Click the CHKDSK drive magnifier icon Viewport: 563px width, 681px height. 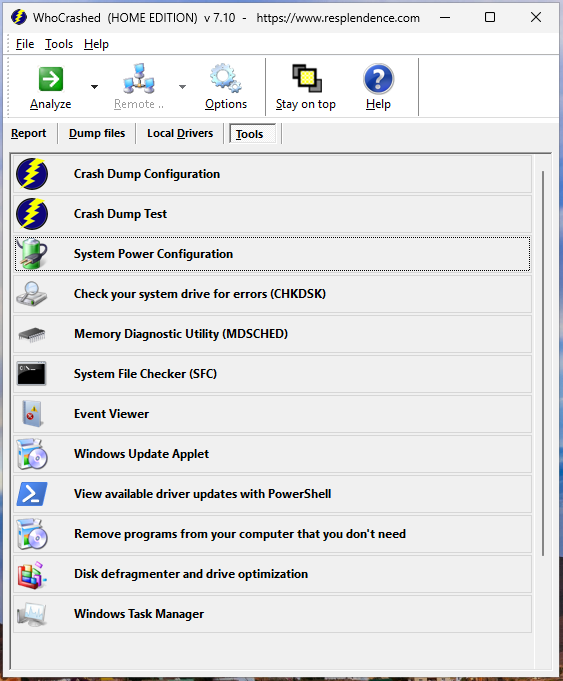[x=32, y=294]
